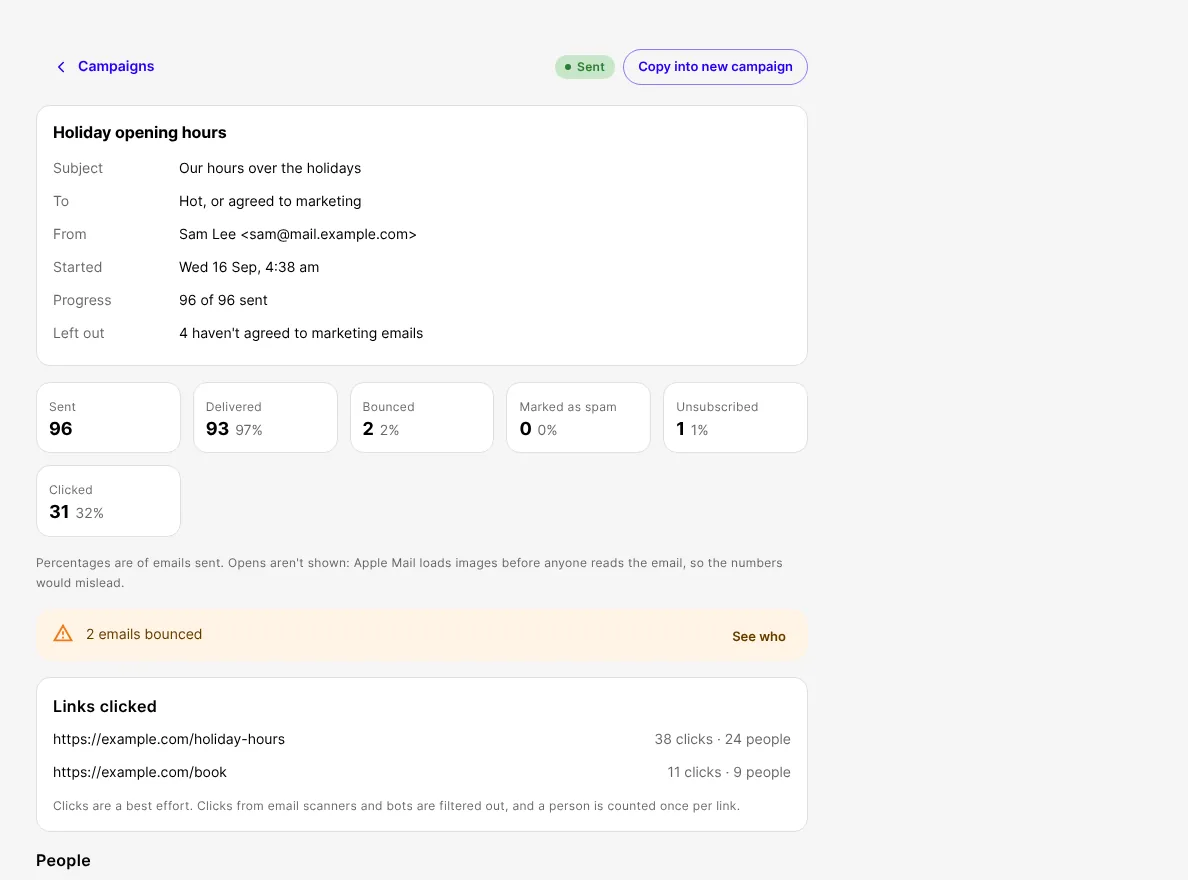Screen dimensions: 1188x880
Task: Select the Bounced 2 stat card
Action: click(x=422, y=418)
